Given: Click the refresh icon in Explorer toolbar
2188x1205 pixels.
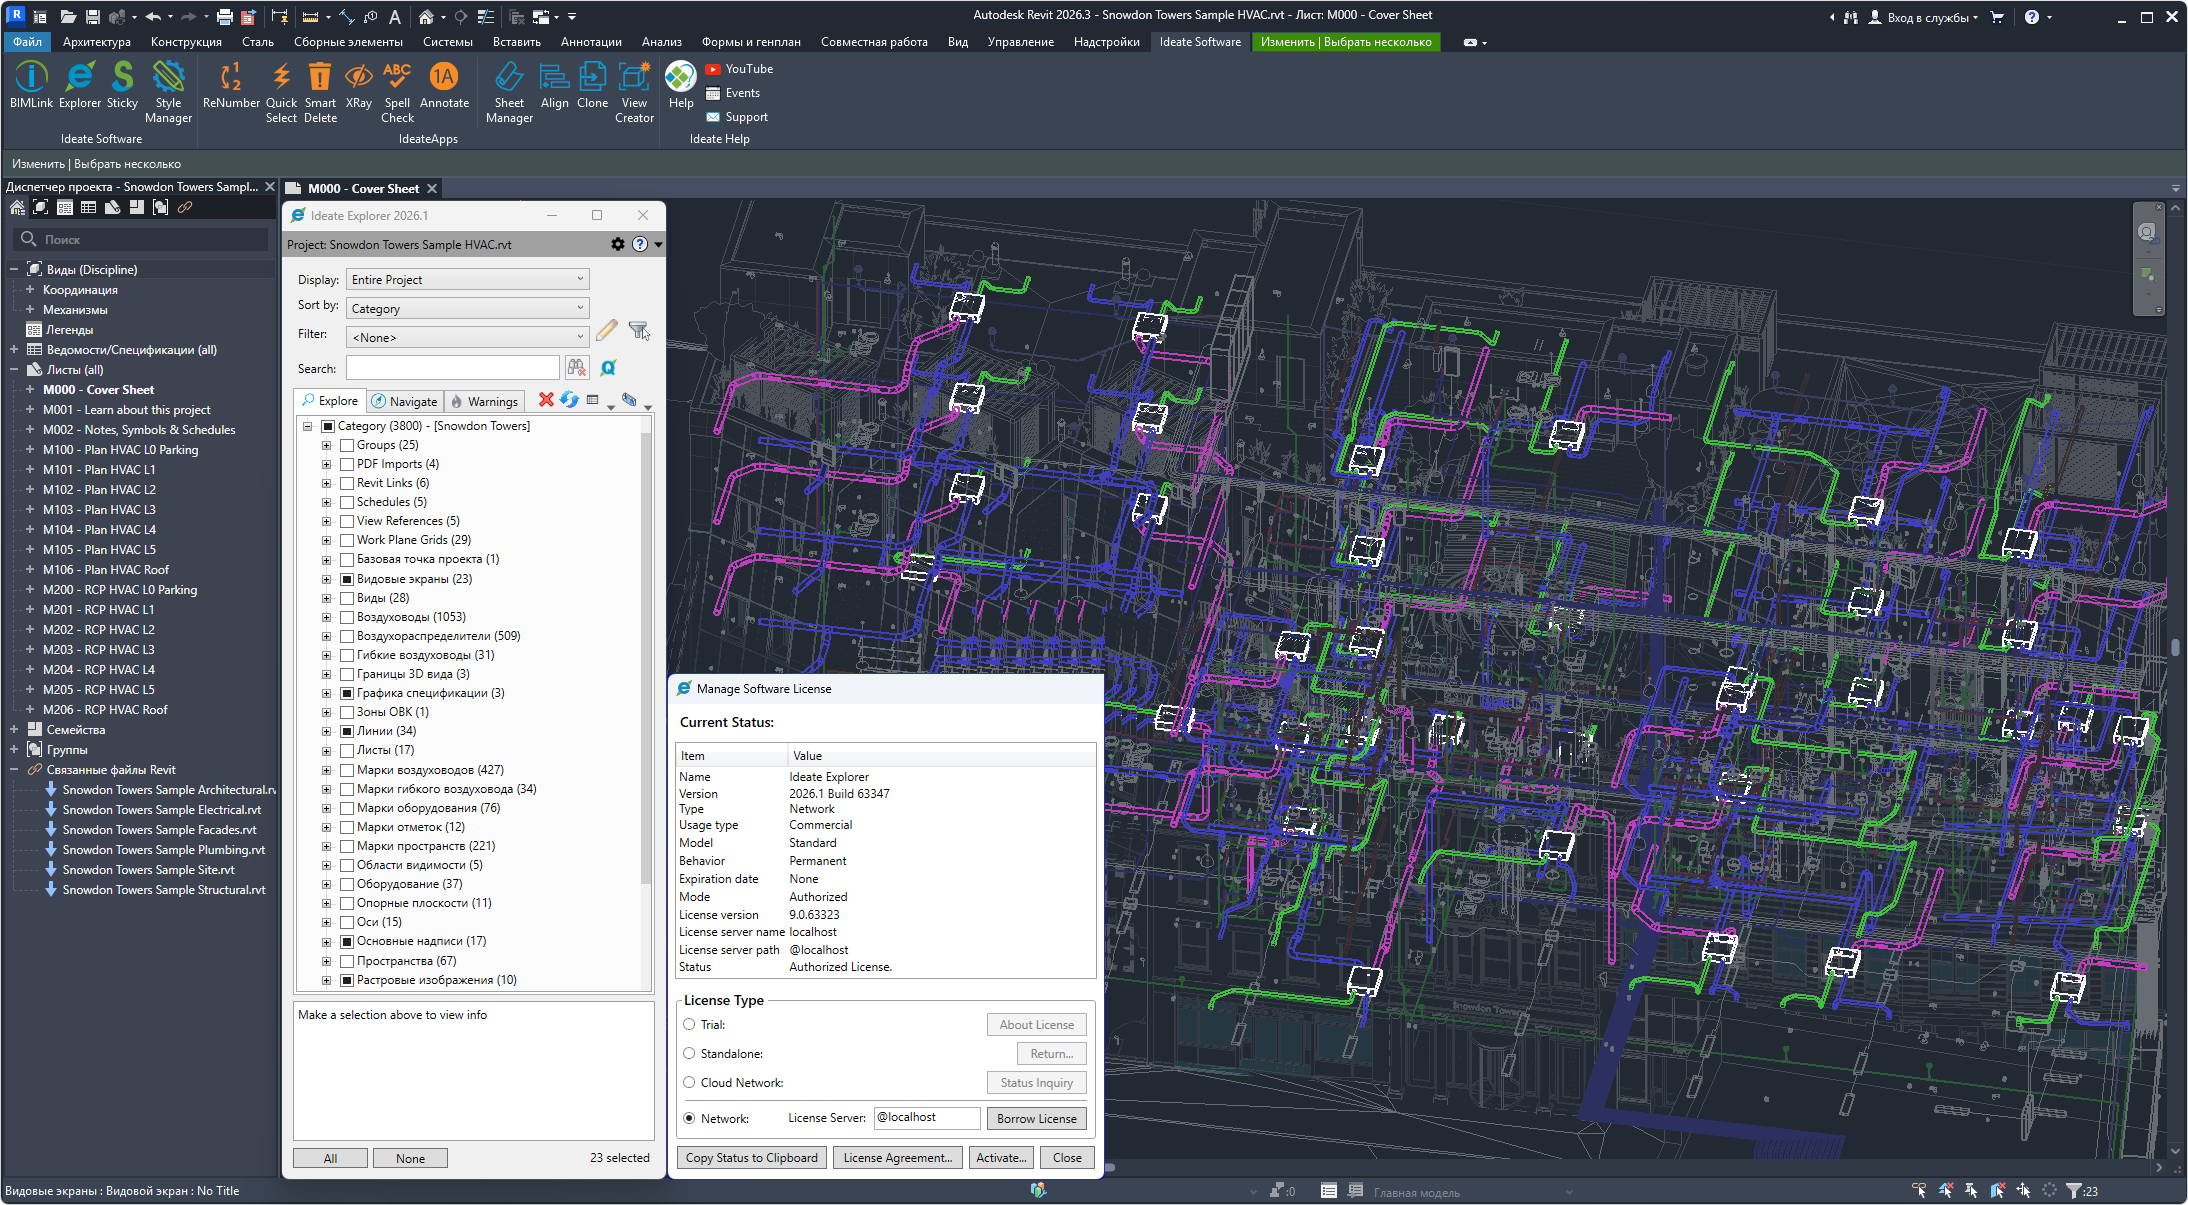Looking at the screenshot, I should (569, 400).
